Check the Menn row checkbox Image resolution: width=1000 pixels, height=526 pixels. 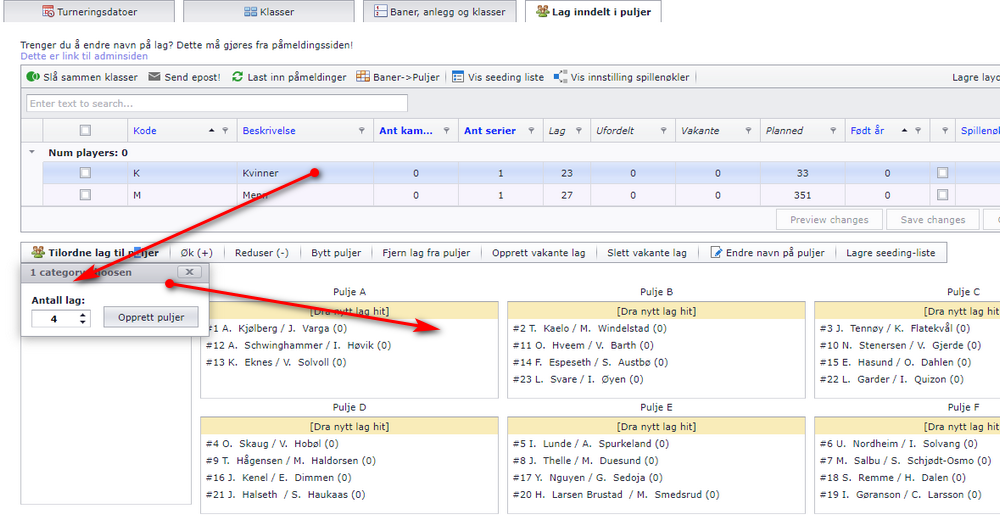(x=85, y=194)
